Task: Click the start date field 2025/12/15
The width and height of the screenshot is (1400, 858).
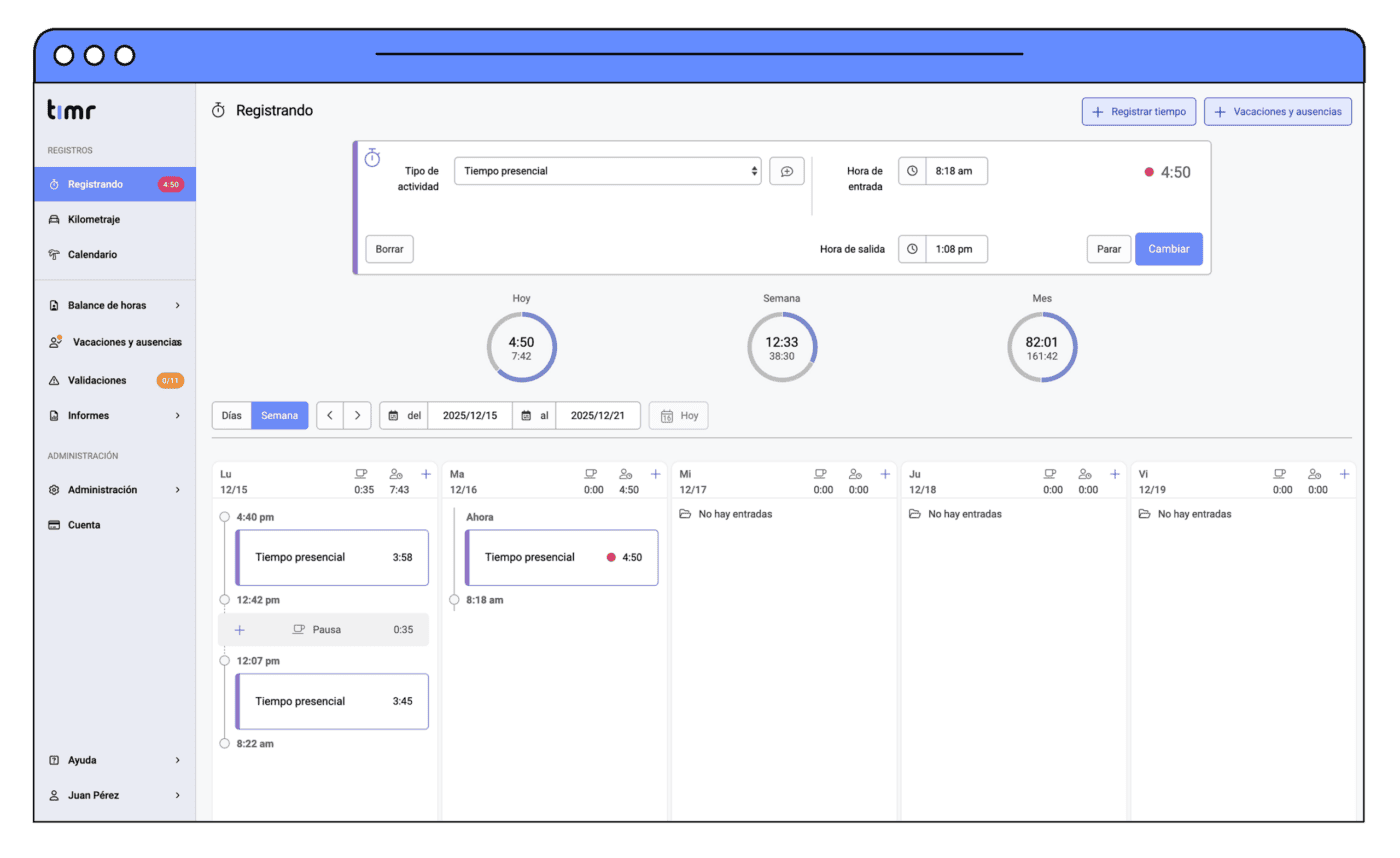Action: [469, 416]
